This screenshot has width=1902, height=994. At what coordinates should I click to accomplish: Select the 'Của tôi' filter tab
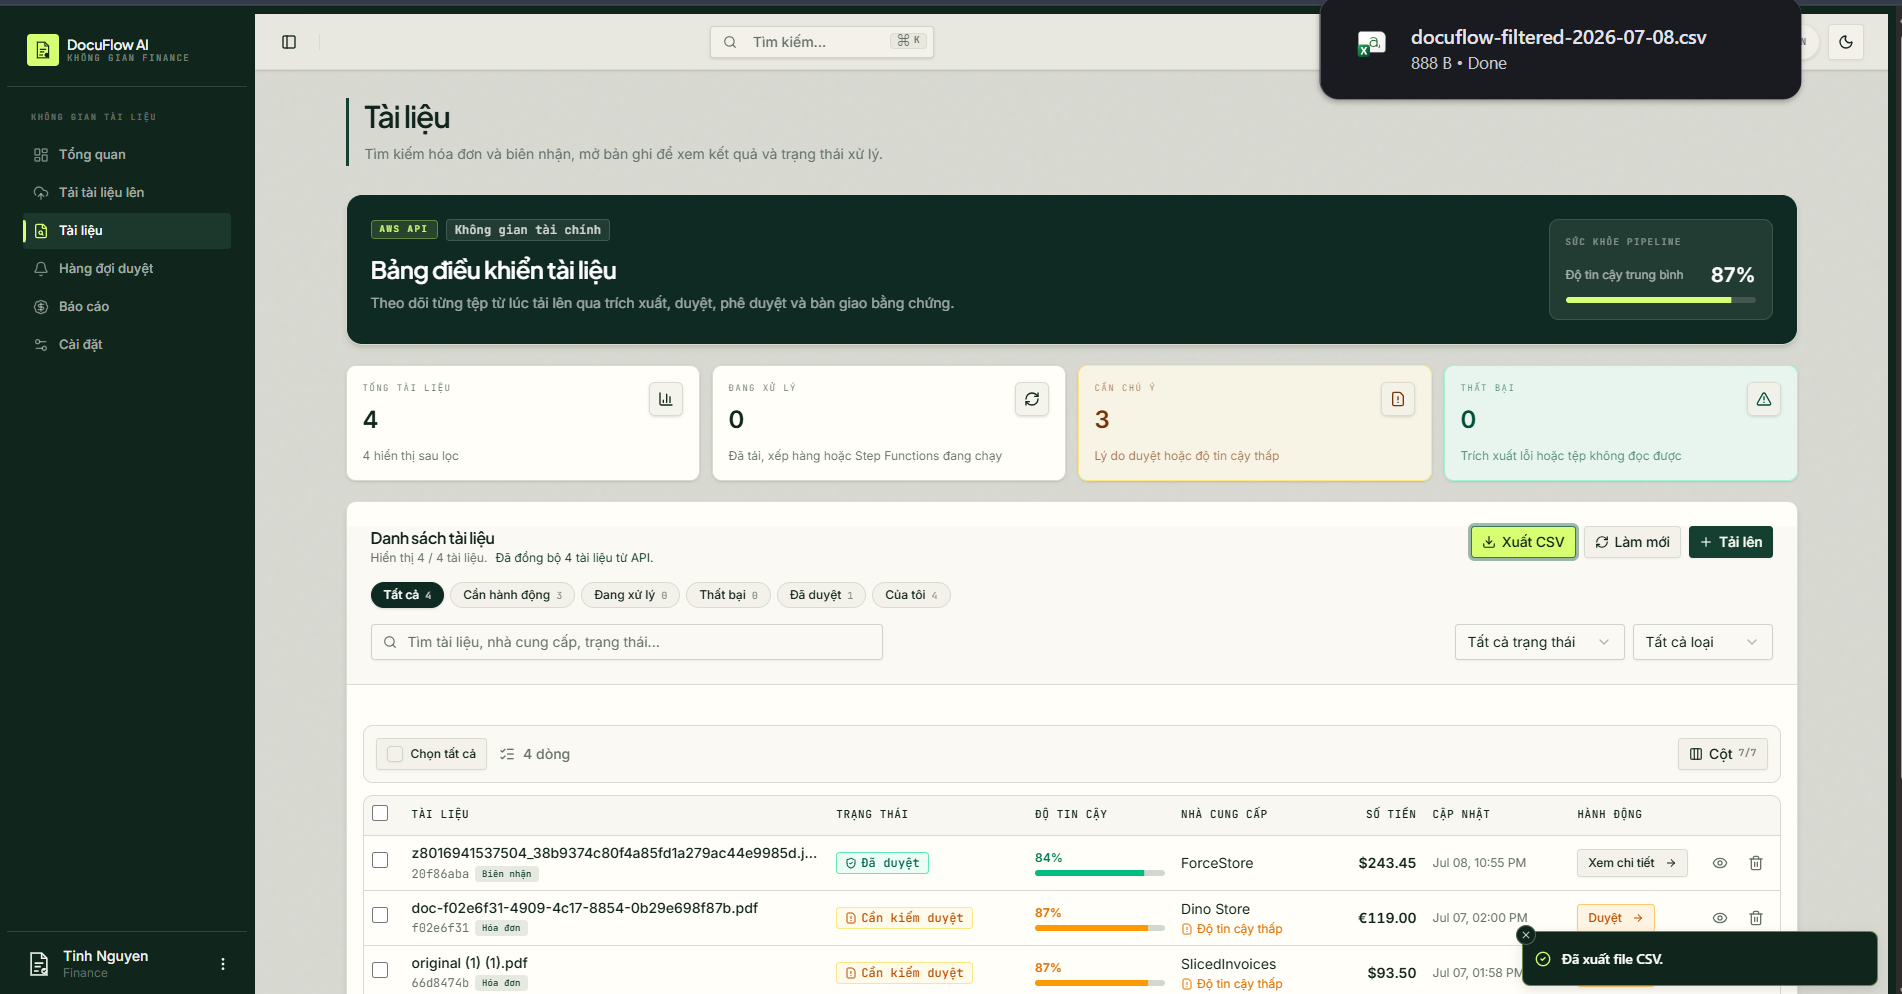pyautogui.click(x=911, y=595)
